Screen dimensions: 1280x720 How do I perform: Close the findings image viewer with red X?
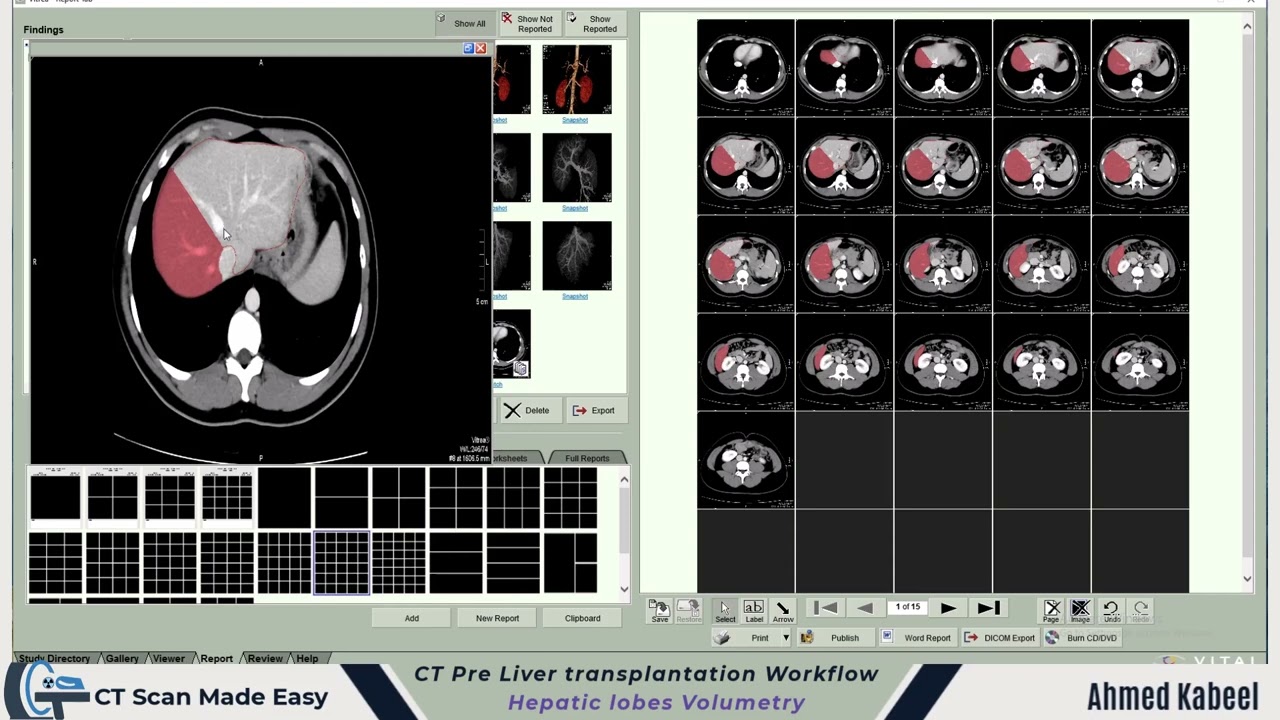(481, 48)
